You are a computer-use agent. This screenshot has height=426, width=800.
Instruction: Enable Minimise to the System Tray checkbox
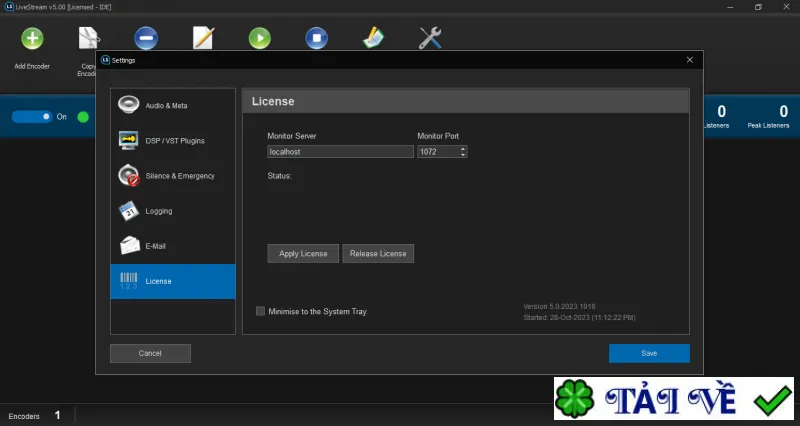(x=260, y=311)
